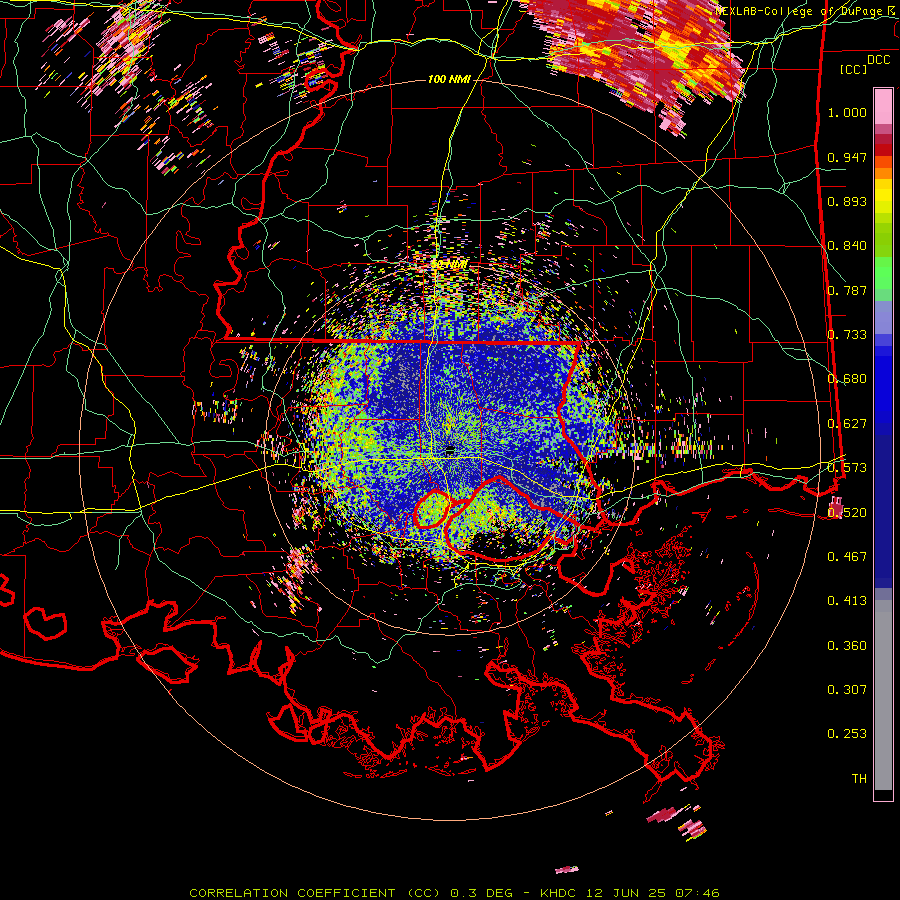The height and width of the screenshot is (900, 900).
Task: Click the 0.680 color scale label
Action: pyautogui.click(x=847, y=379)
